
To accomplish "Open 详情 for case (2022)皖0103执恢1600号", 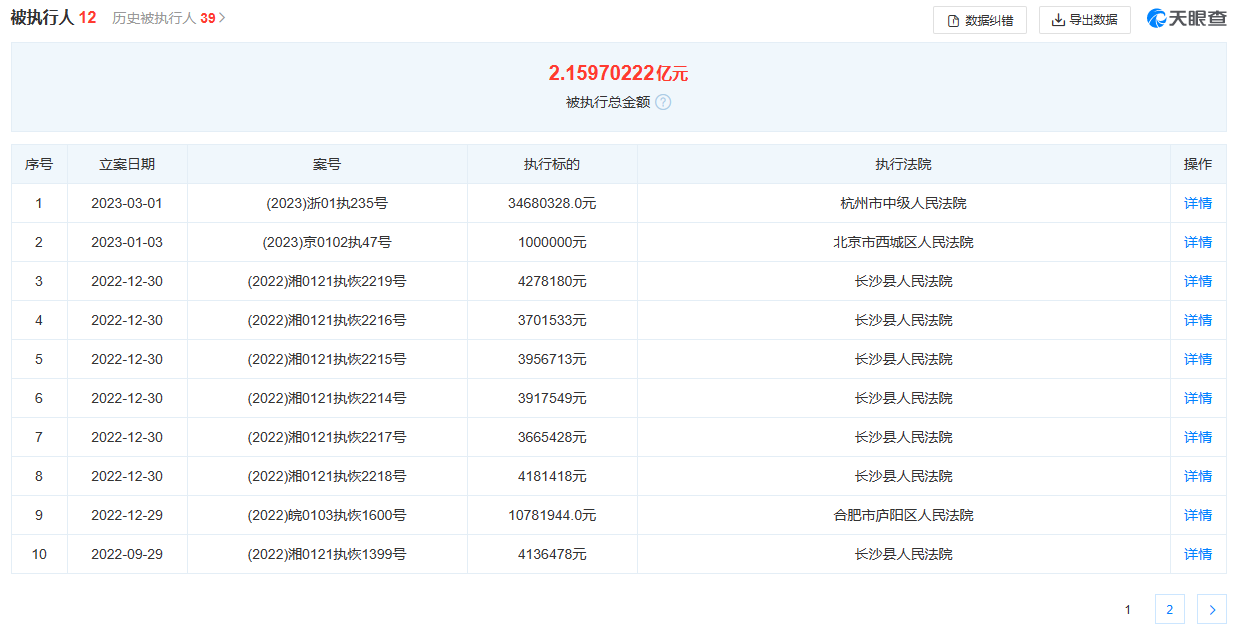I will [1198, 515].
